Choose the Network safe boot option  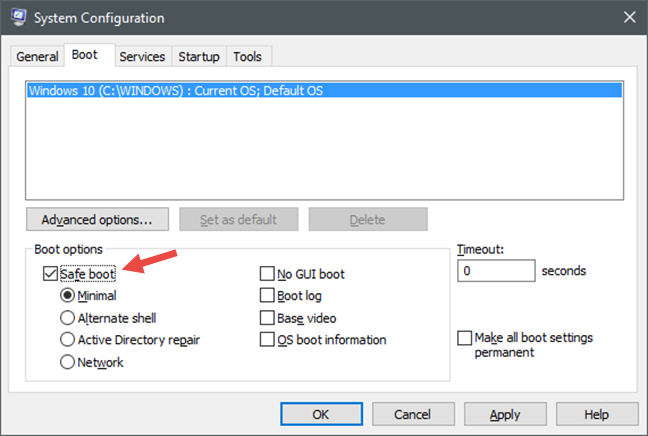(x=67, y=362)
